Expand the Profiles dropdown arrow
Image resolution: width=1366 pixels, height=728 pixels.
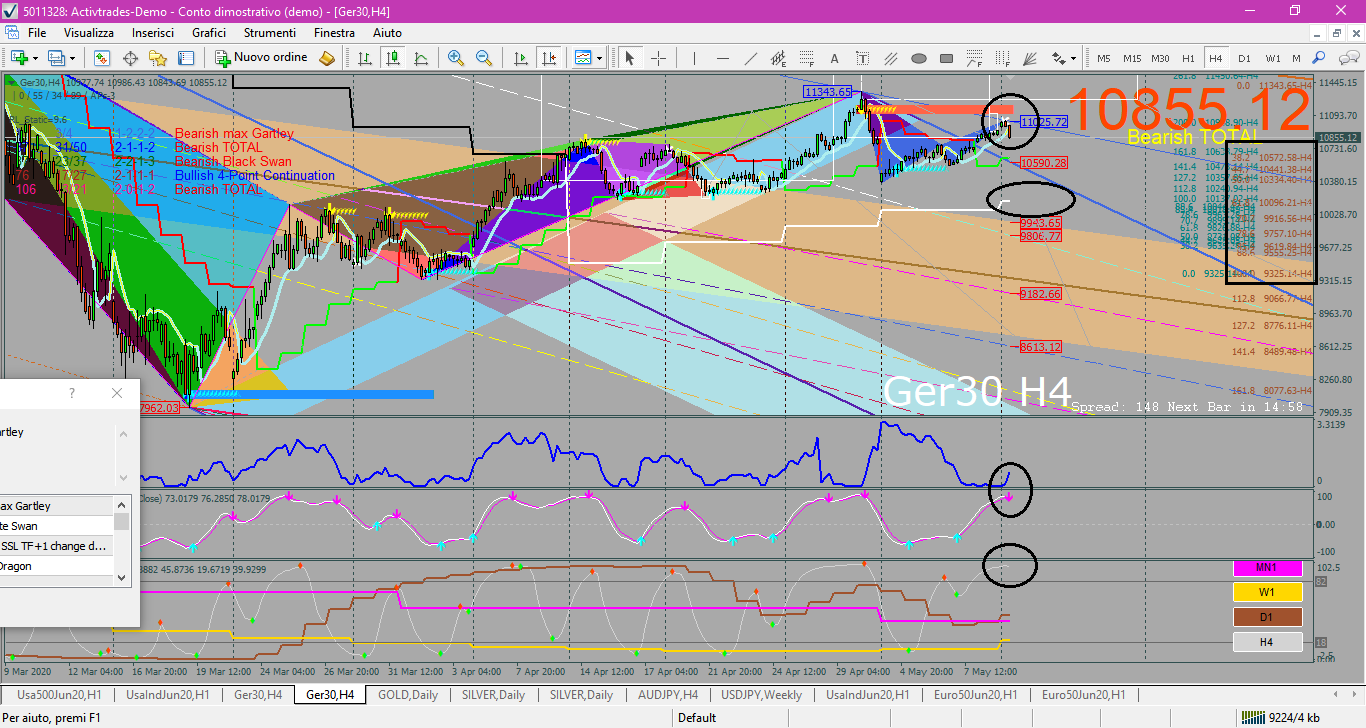coord(74,58)
